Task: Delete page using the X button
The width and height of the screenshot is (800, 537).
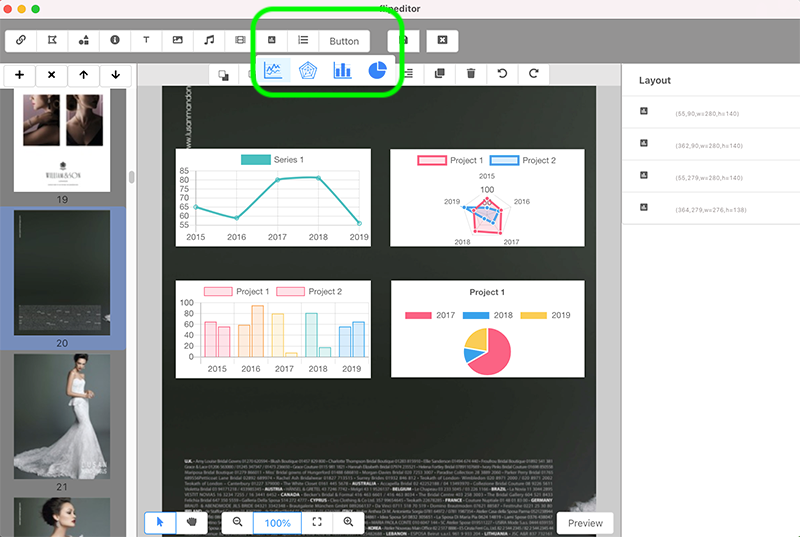Action: tap(52, 75)
